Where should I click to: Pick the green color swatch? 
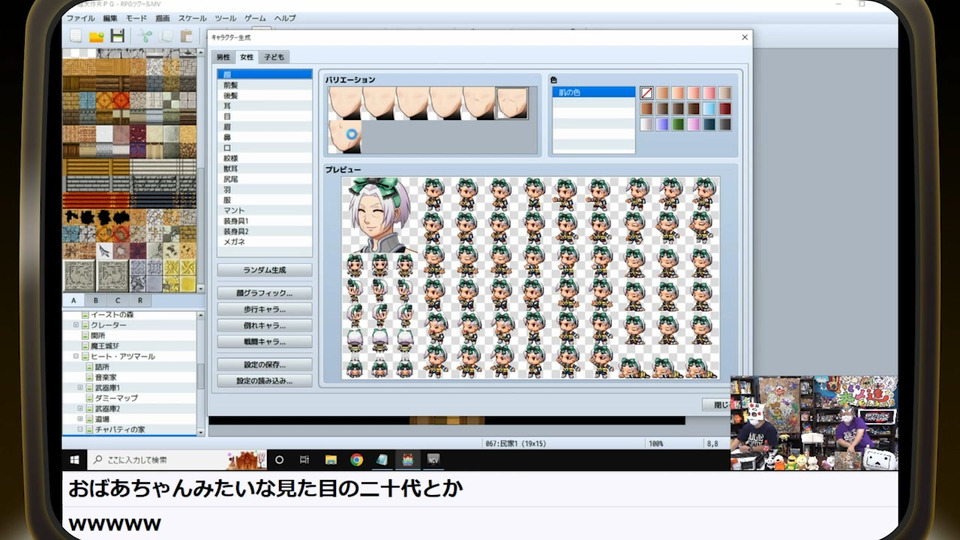(x=678, y=124)
